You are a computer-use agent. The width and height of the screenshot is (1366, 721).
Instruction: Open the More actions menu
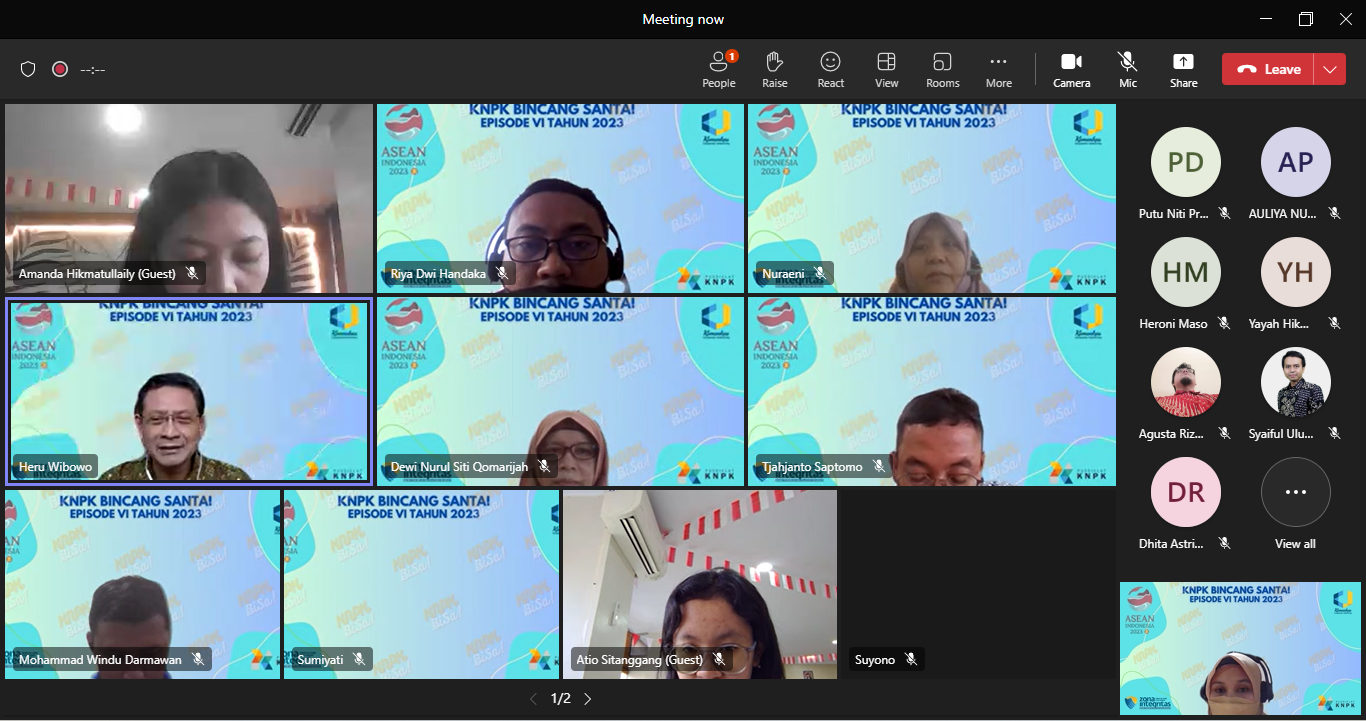tap(998, 69)
